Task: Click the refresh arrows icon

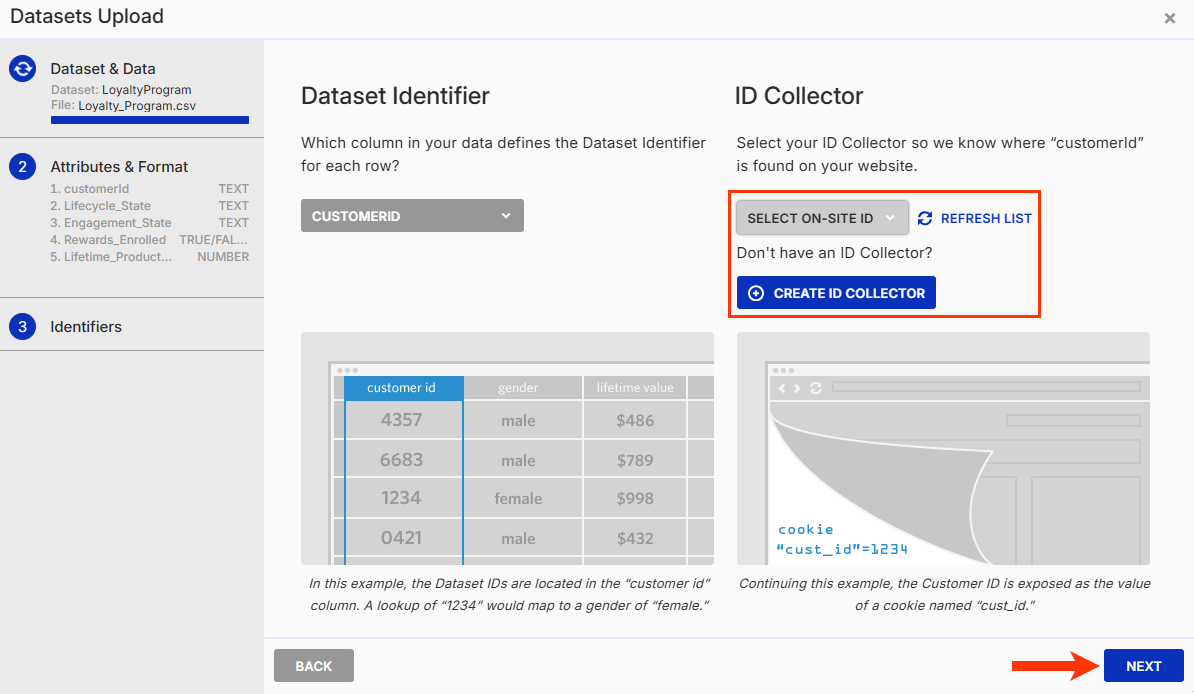Action: point(925,218)
